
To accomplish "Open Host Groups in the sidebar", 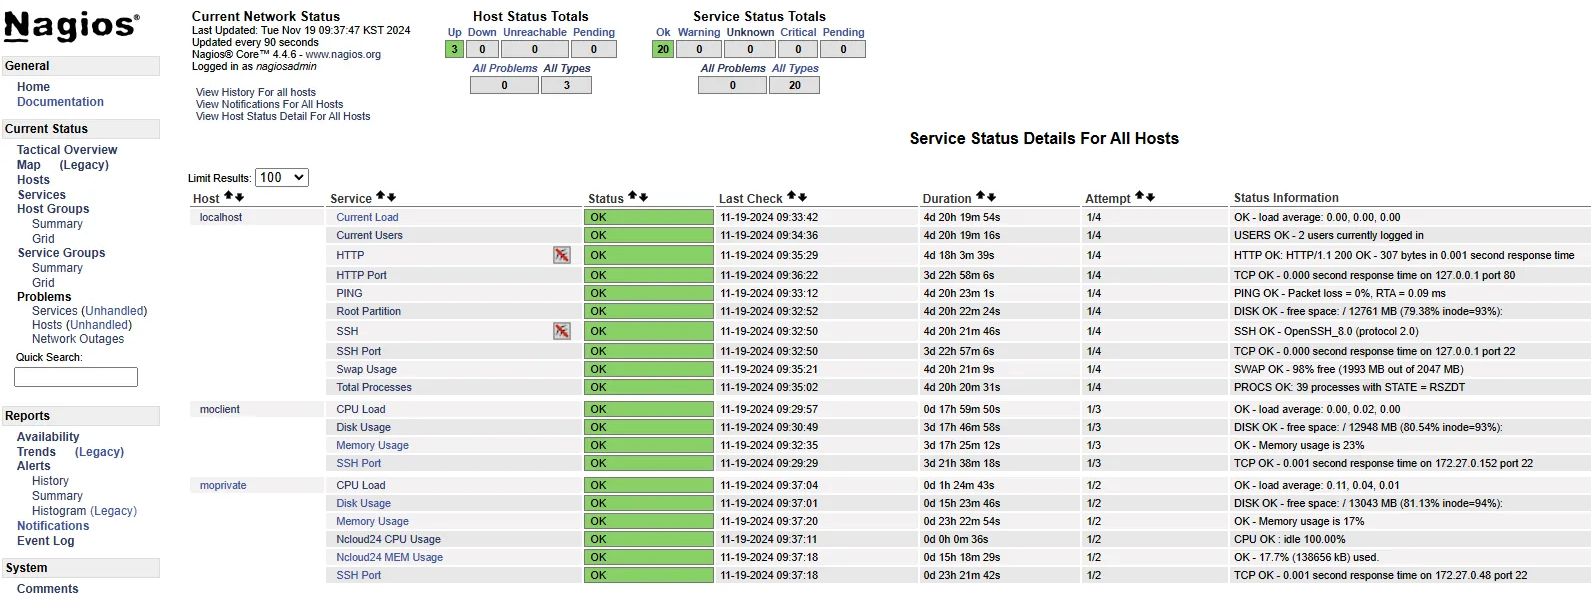I will point(53,209).
